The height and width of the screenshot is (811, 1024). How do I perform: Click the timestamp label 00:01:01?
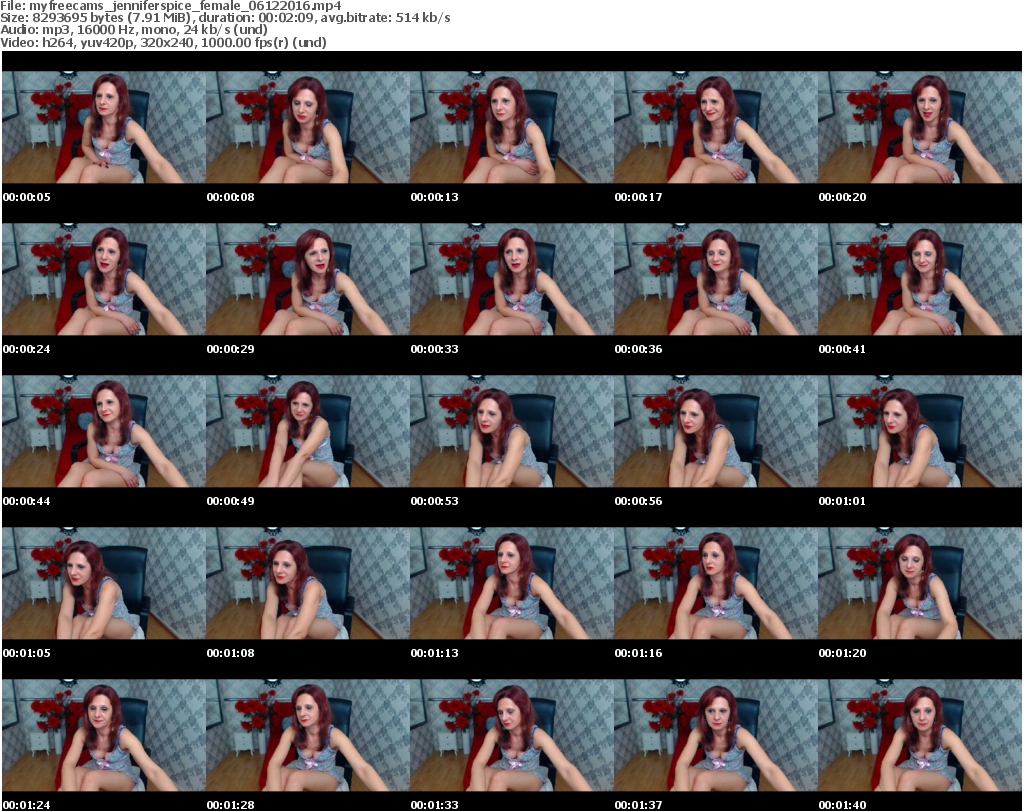click(842, 501)
